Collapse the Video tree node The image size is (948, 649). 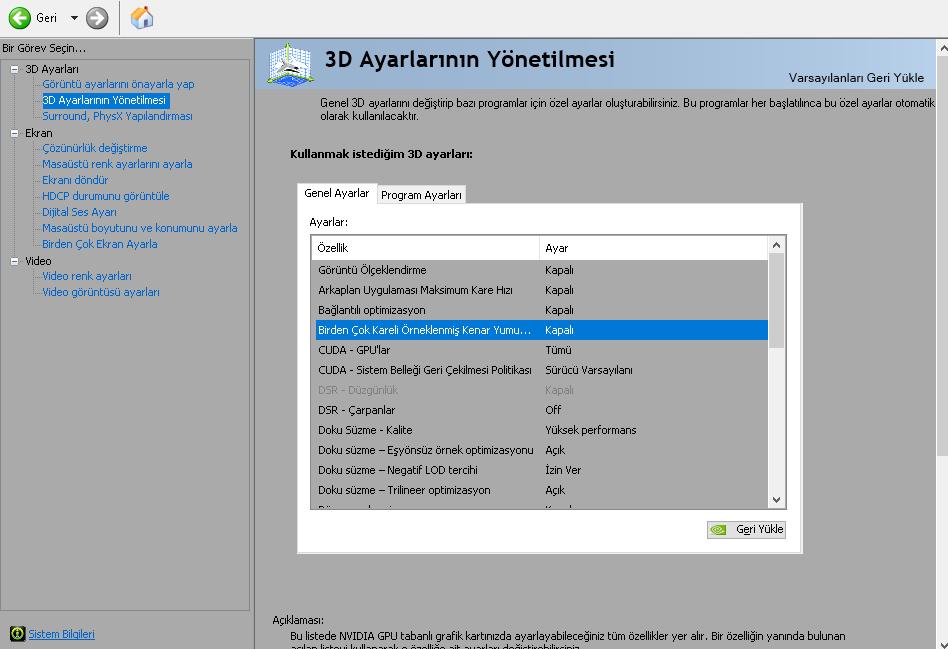(x=15, y=261)
